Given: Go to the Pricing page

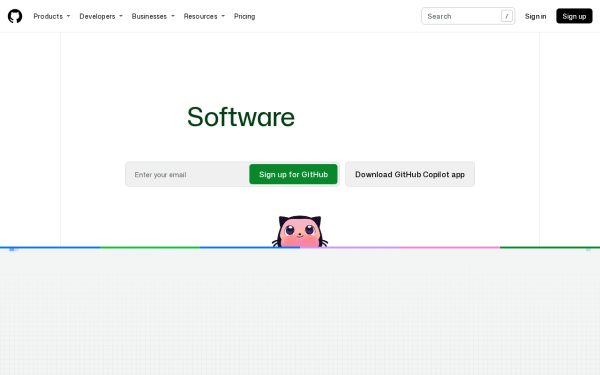Looking at the screenshot, I should pyautogui.click(x=245, y=16).
